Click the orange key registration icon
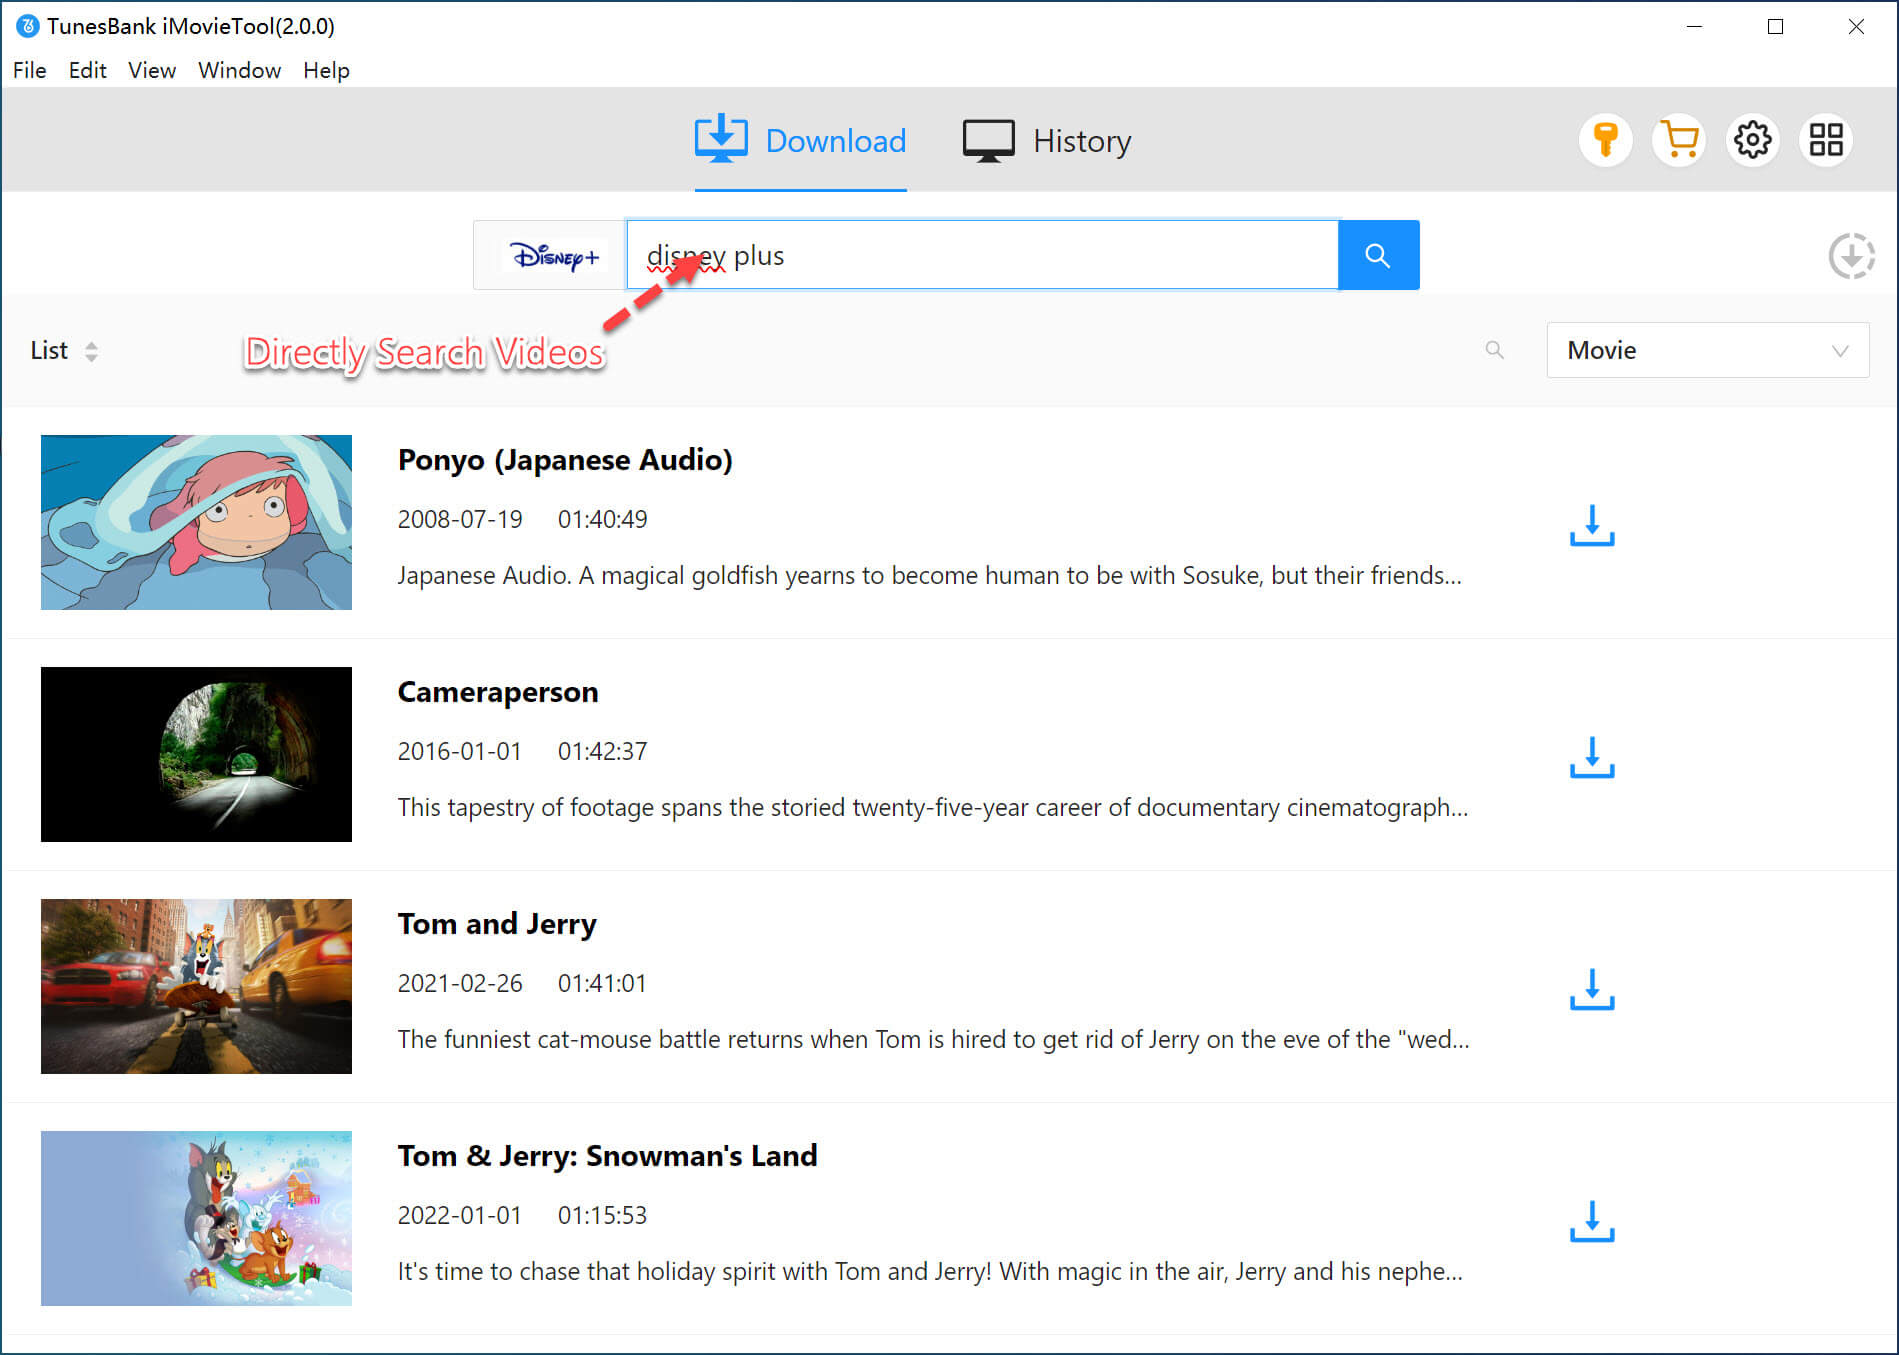This screenshot has height=1355, width=1899. [x=1605, y=140]
